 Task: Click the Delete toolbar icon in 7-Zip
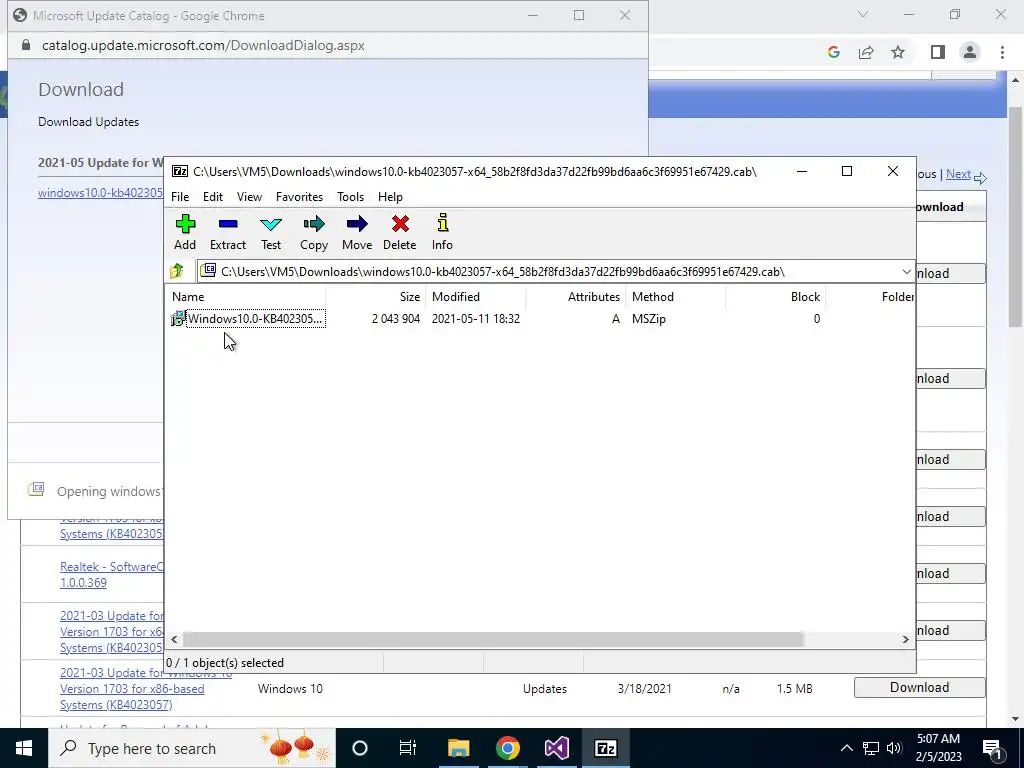pos(400,232)
